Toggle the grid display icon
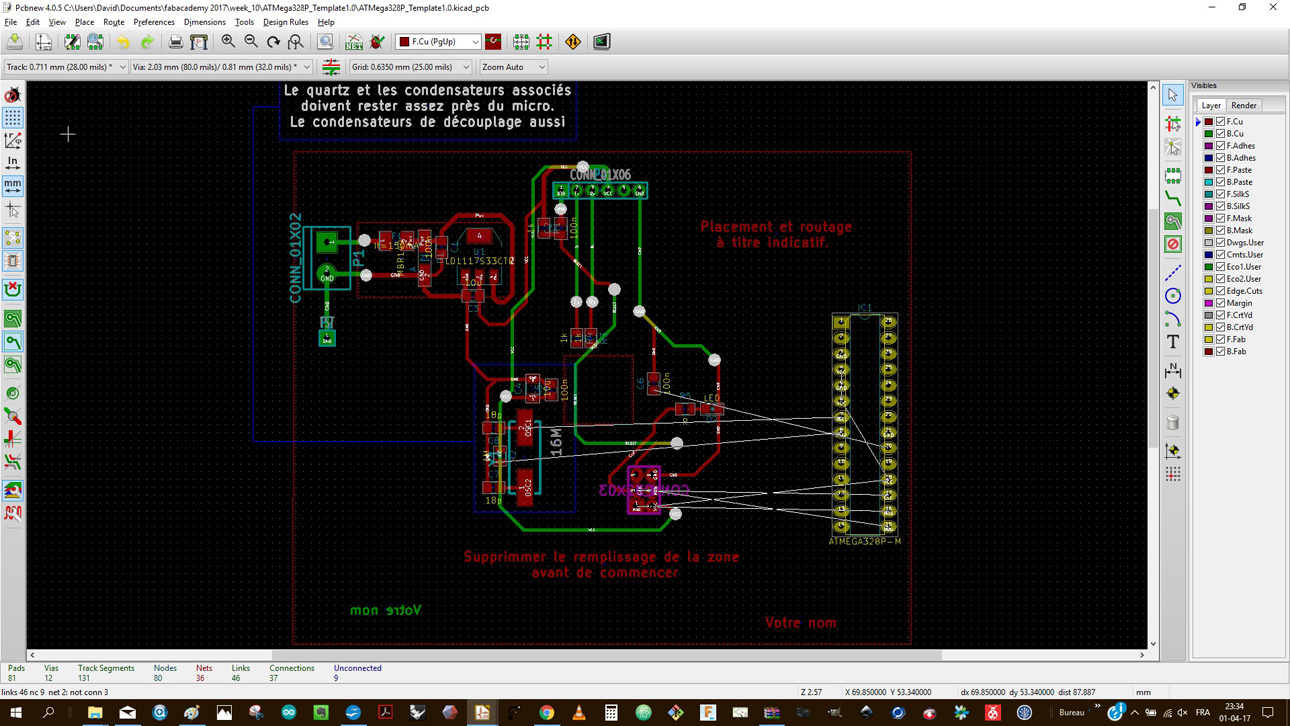 (13, 117)
